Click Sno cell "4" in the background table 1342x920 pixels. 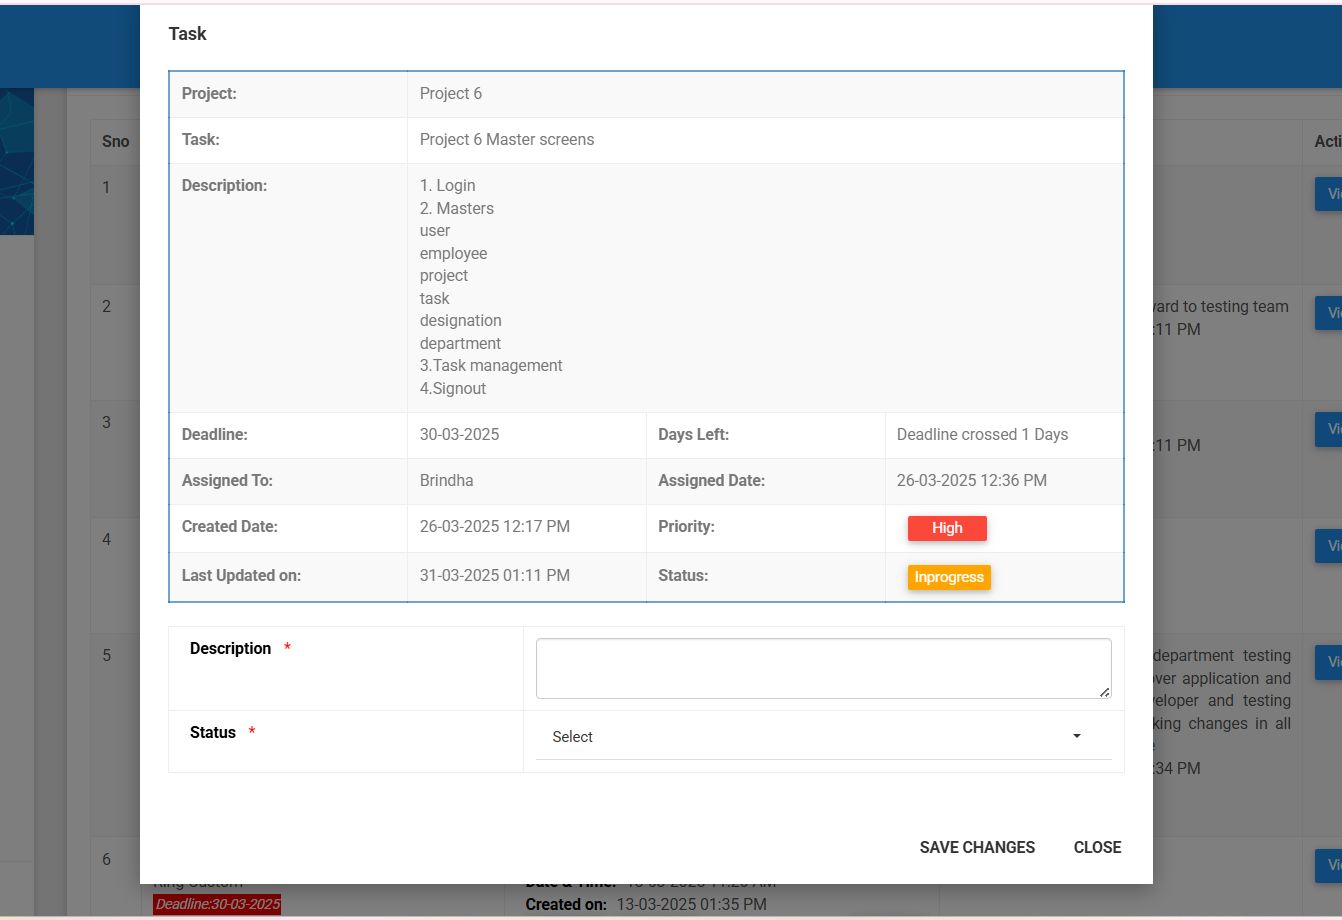[x=107, y=540]
